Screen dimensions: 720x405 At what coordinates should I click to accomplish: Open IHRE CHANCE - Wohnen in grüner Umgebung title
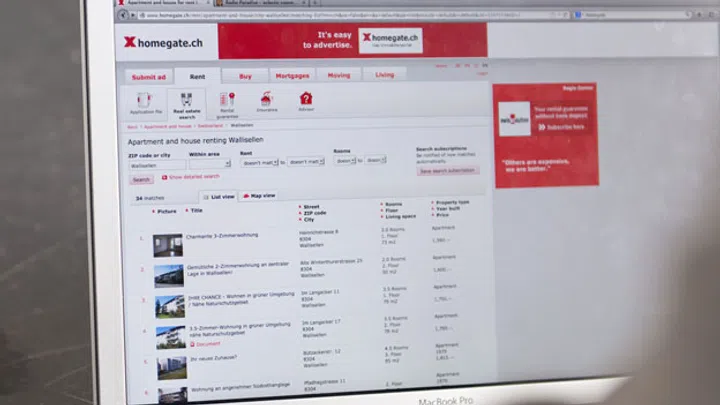[x=241, y=299]
